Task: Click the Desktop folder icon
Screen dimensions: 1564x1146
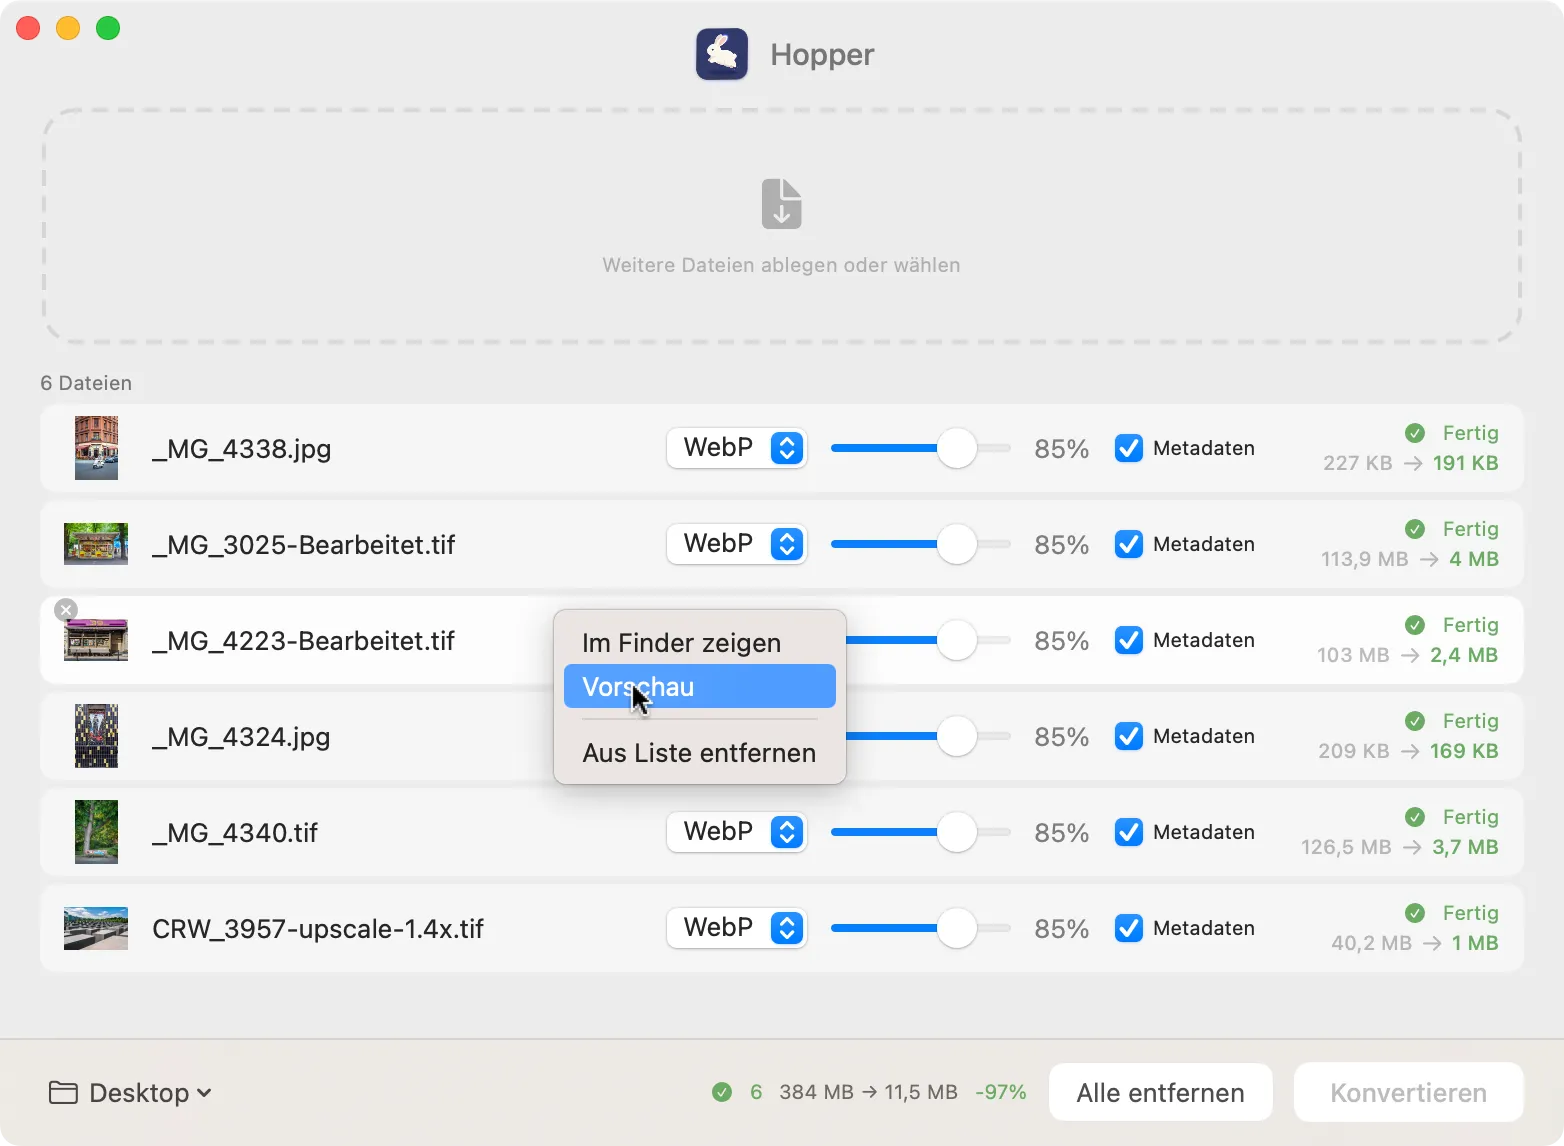Action: (64, 1093)
